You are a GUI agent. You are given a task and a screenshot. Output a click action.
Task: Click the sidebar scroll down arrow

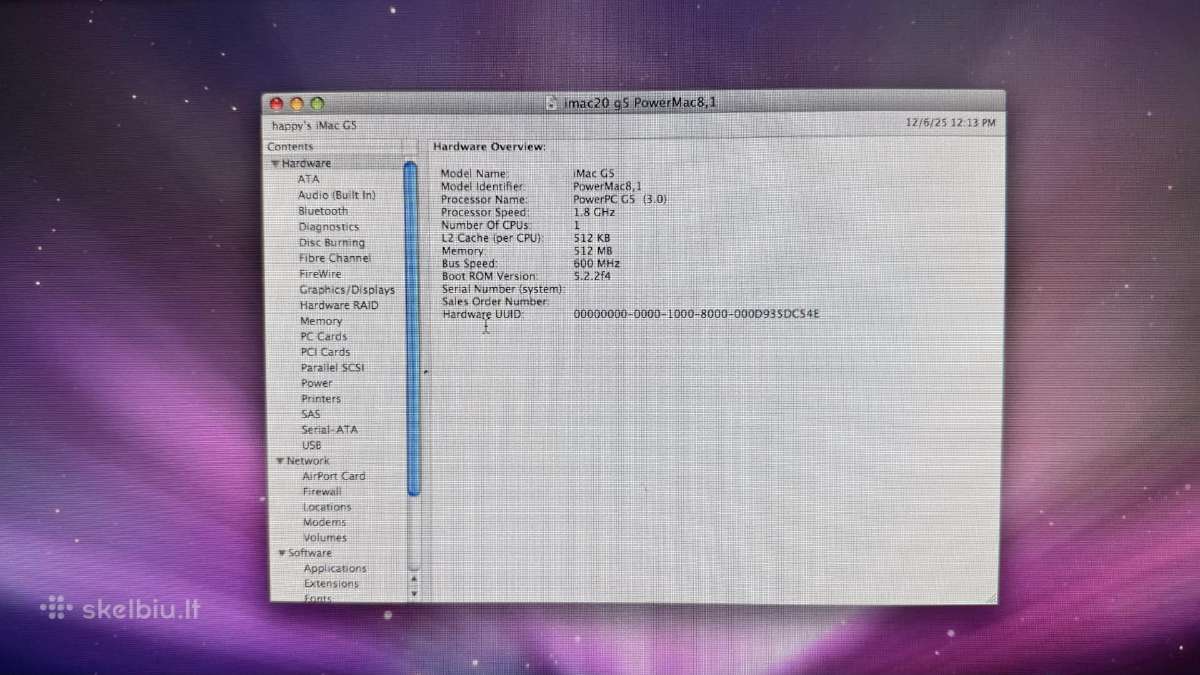click(414, 592)
